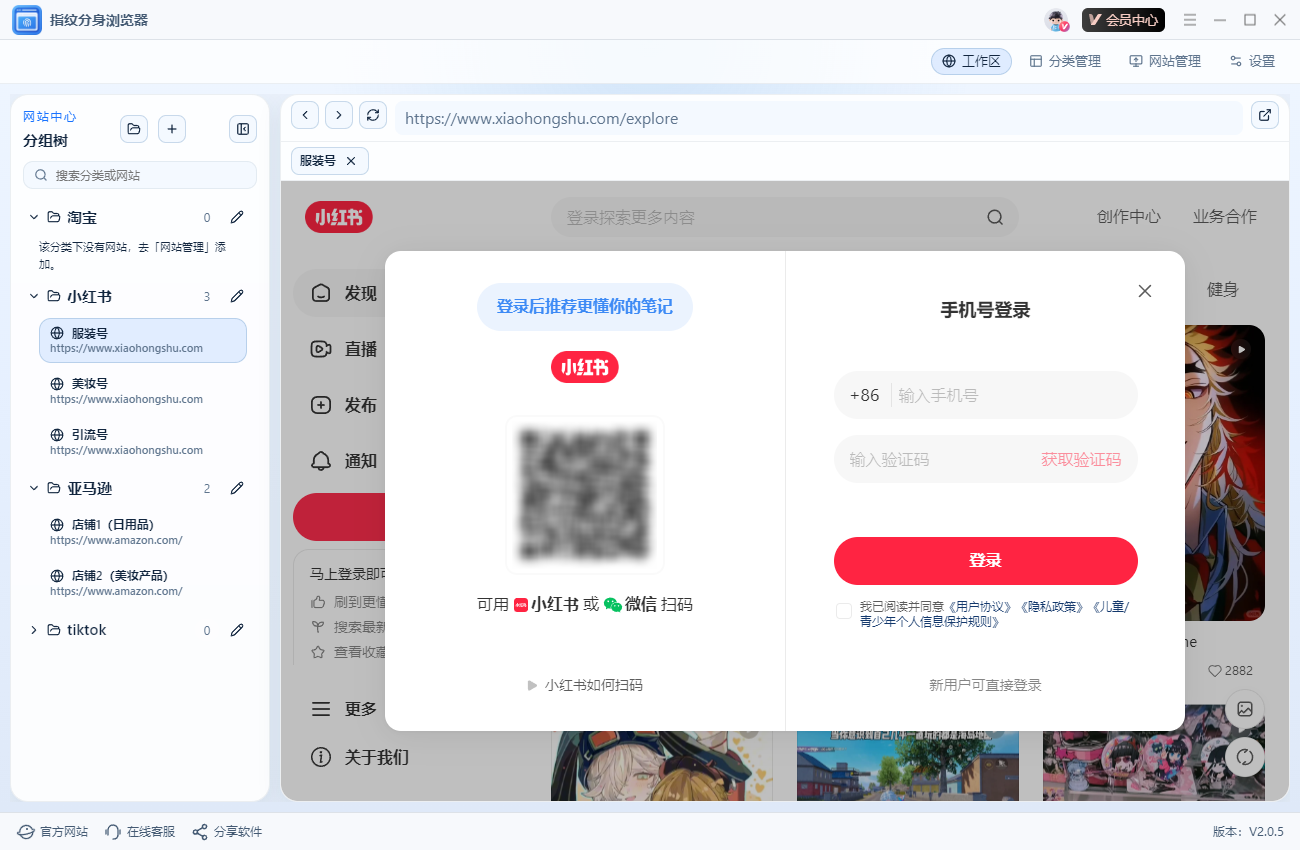The image size is (1300, 850).
Task: Click the 小红书 logo on page
Action: pos(339,217)
